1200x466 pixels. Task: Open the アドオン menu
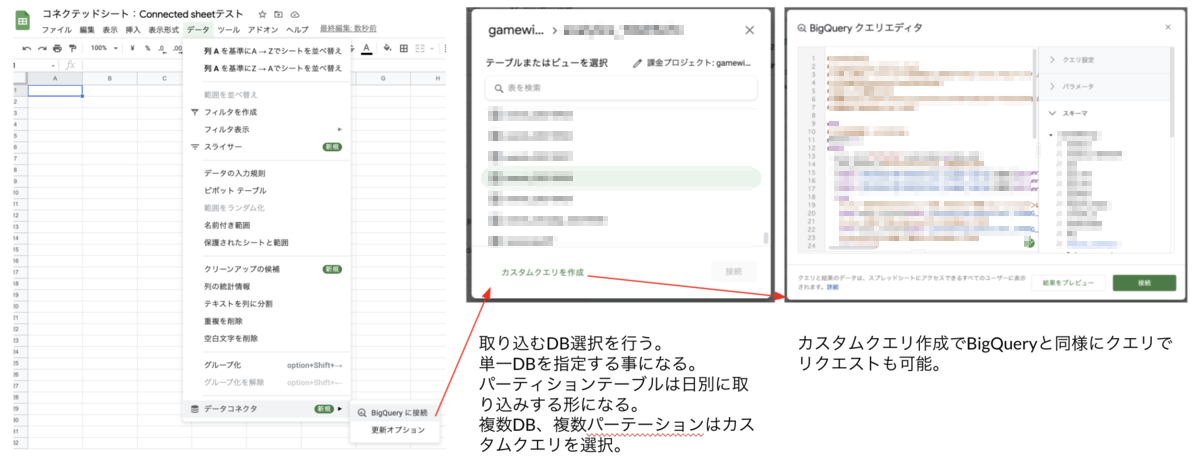(x=263, y=30)
